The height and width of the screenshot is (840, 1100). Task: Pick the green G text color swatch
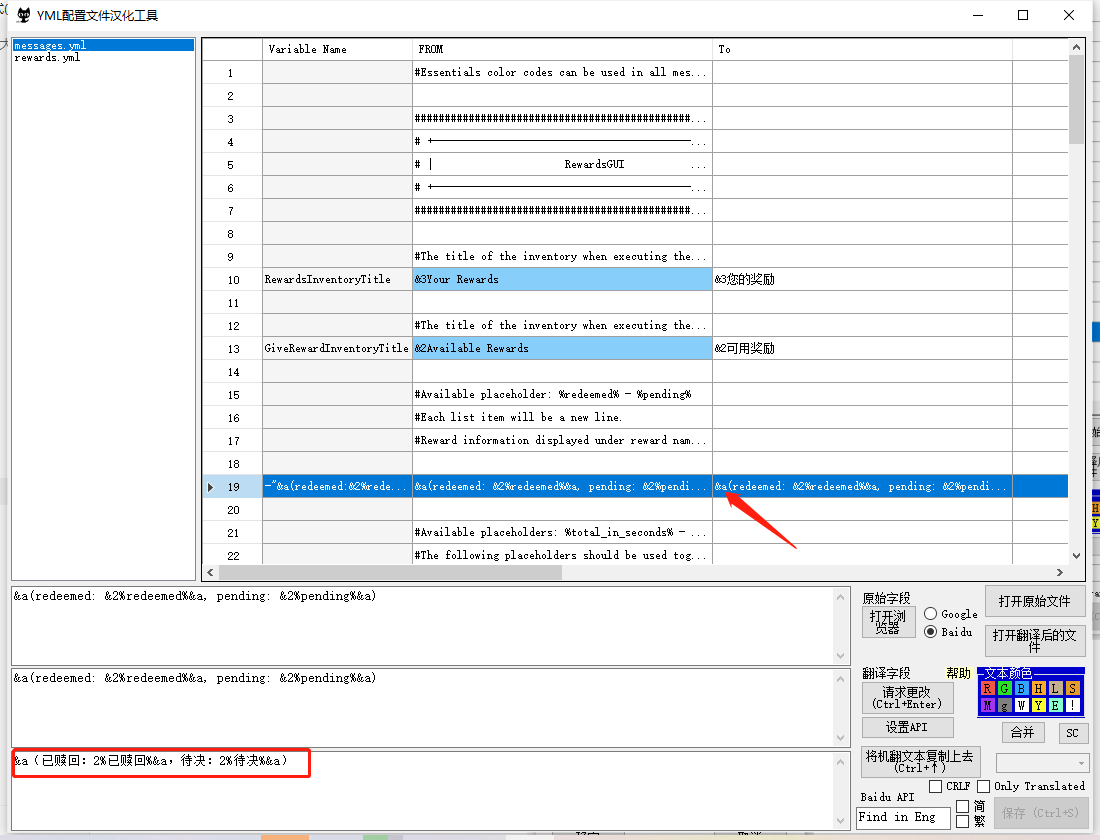tap(1004, 688)
